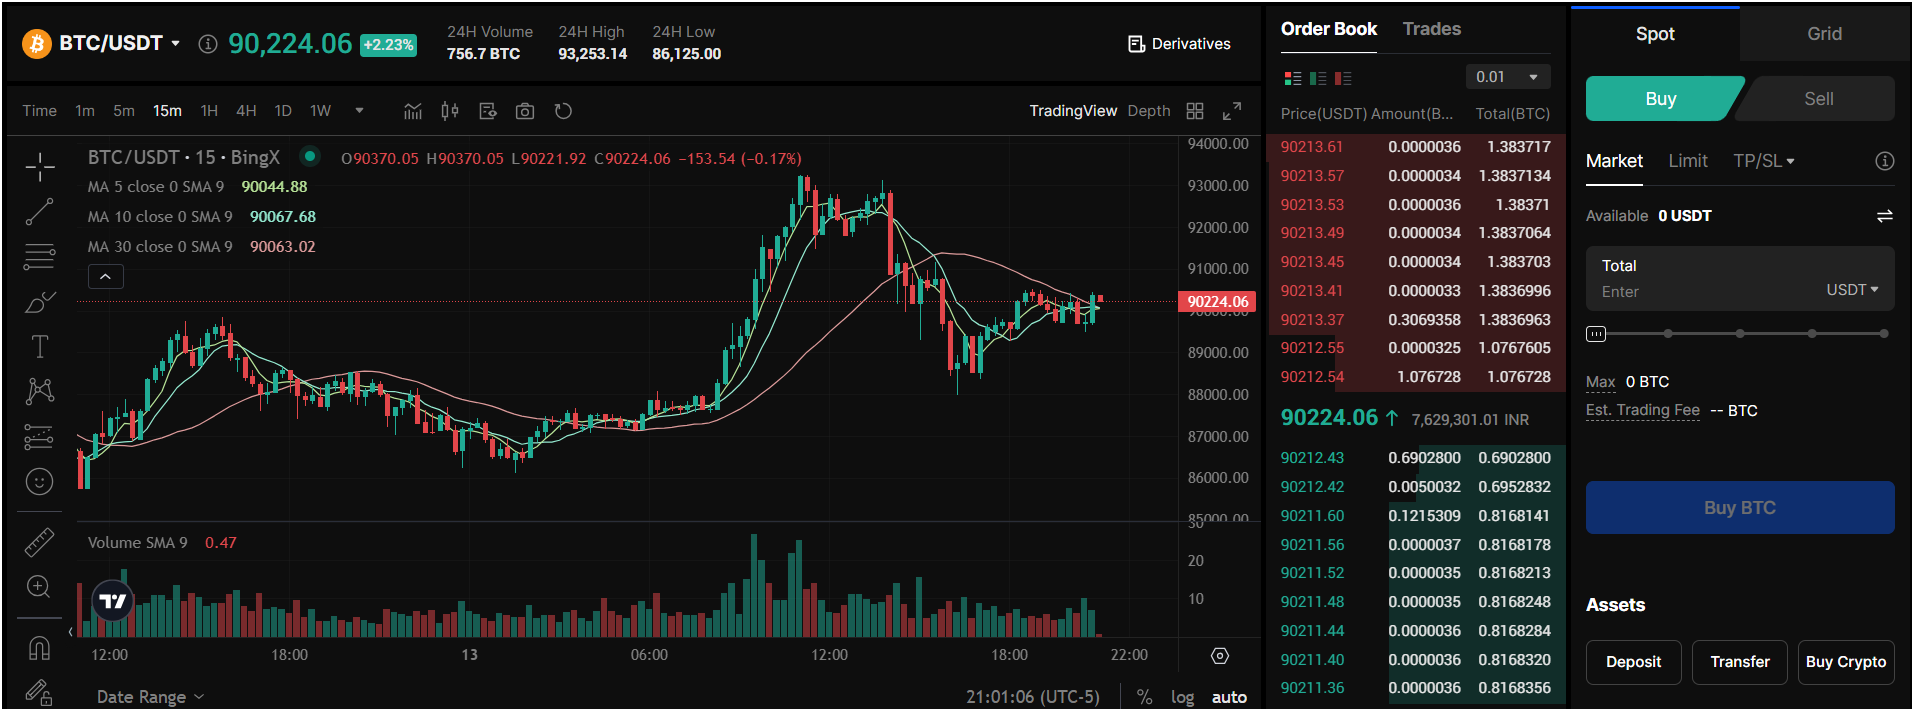Image resolution: width=1914 pixels, height=711 pixels.
Task: Open the Derivatives link
Action: pyautogui.click(x=1179, y=44)
